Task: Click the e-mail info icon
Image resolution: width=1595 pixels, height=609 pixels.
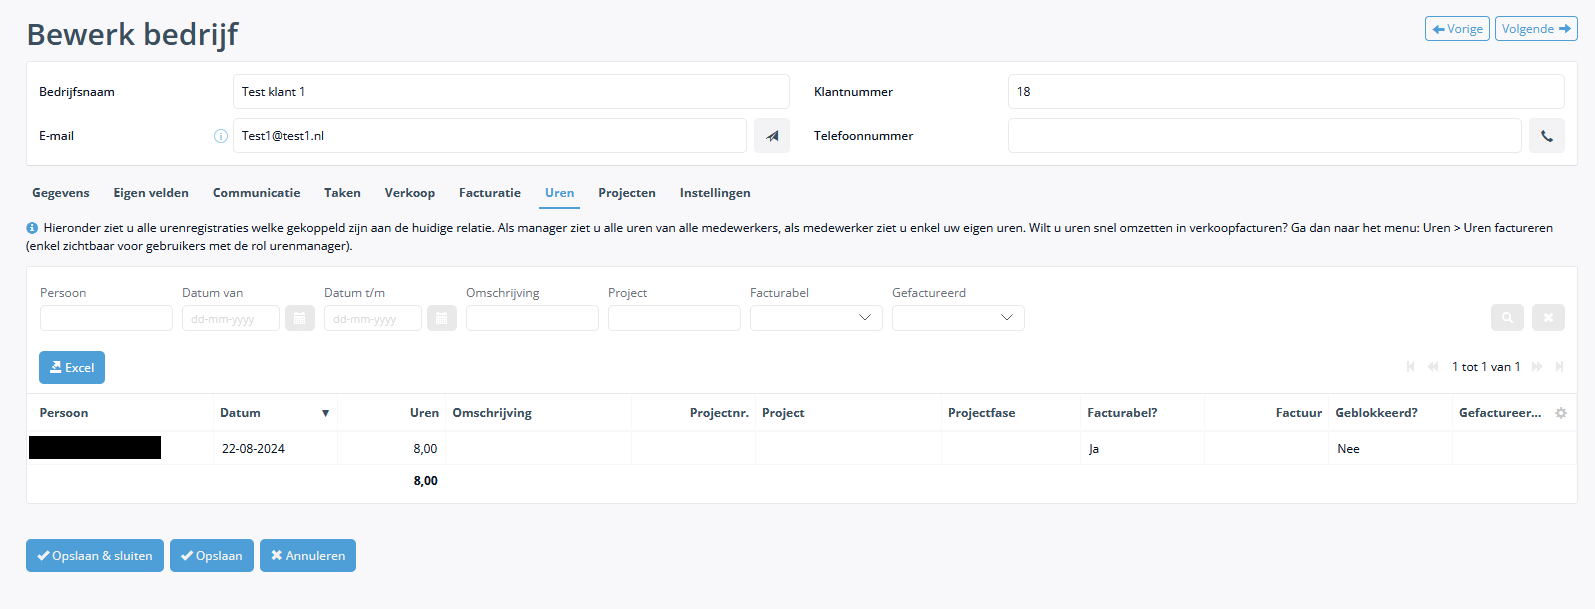Action: pyautogui.click(x=221, y=136)
